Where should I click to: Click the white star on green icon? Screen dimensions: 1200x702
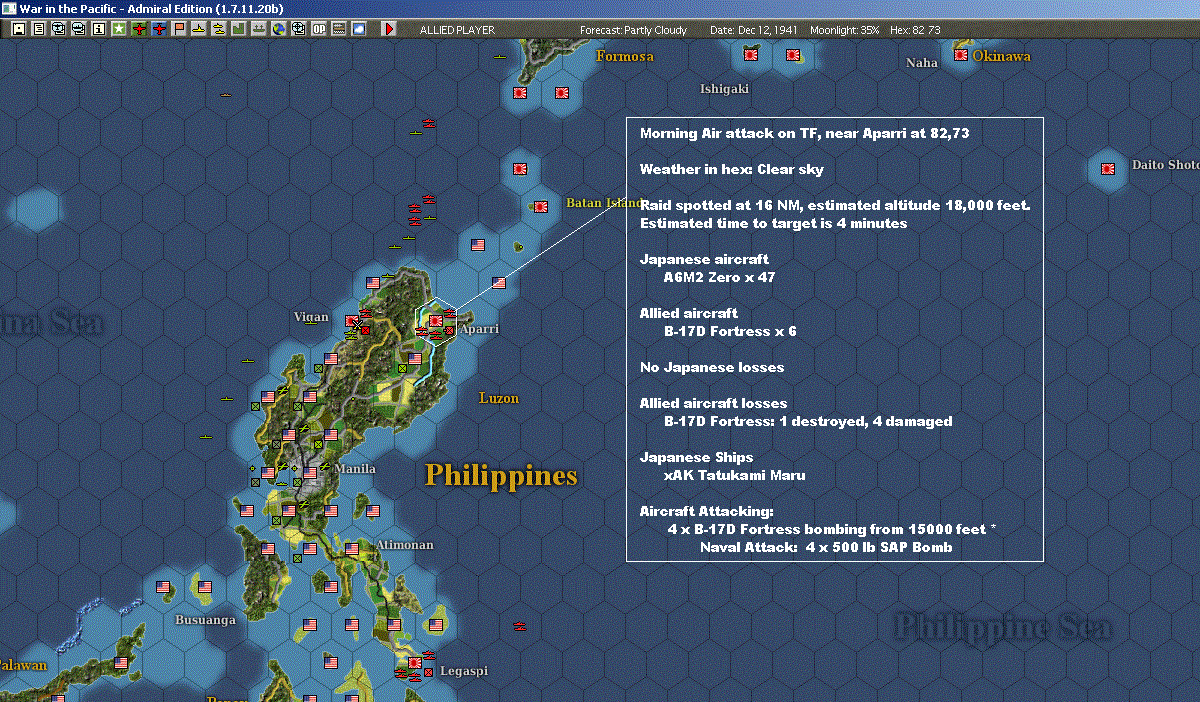coord(119,29)
